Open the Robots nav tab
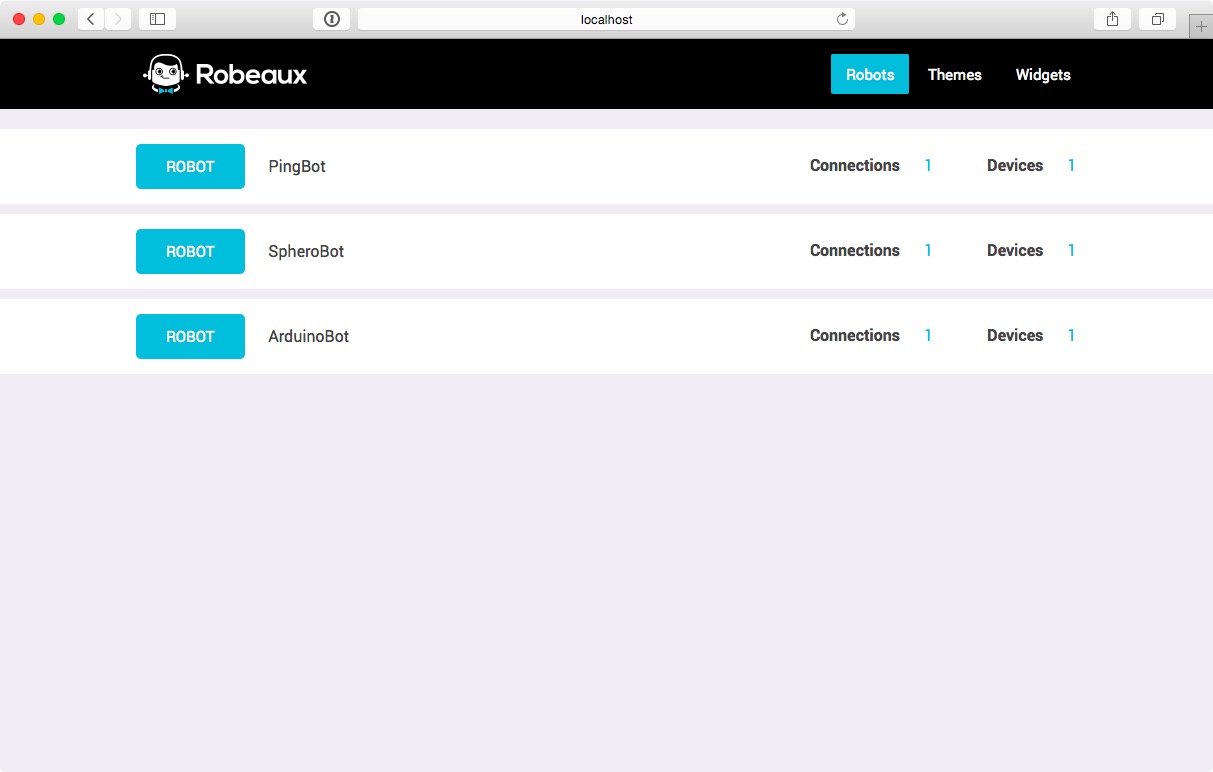The height and width of the screenshot is (772, 1213). tap(870, 74)
